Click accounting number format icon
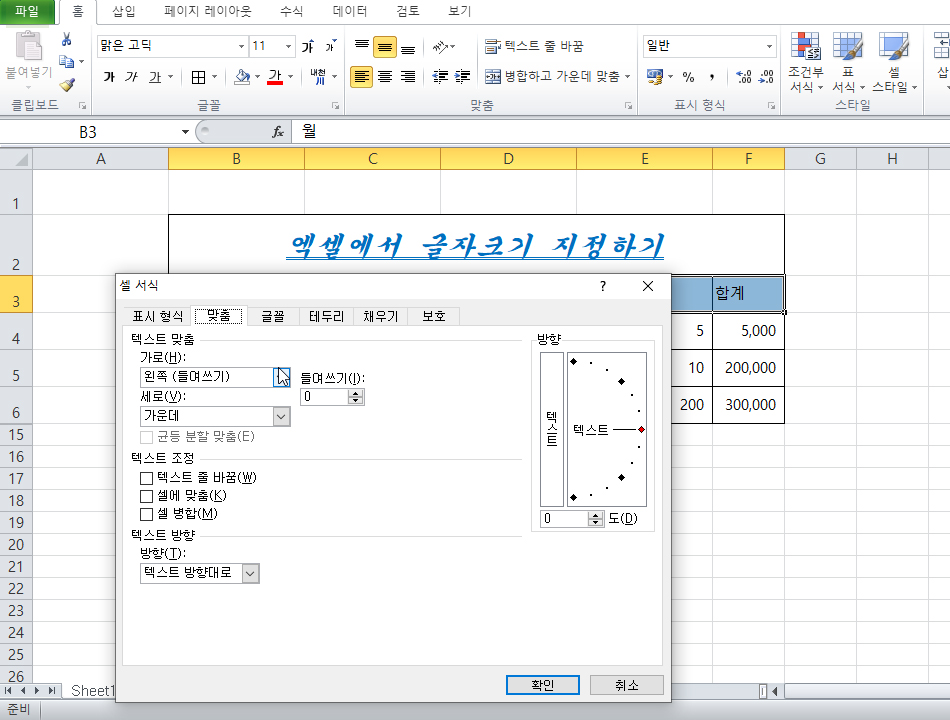This screenshot has height=720, width=950. coord(655,77)
